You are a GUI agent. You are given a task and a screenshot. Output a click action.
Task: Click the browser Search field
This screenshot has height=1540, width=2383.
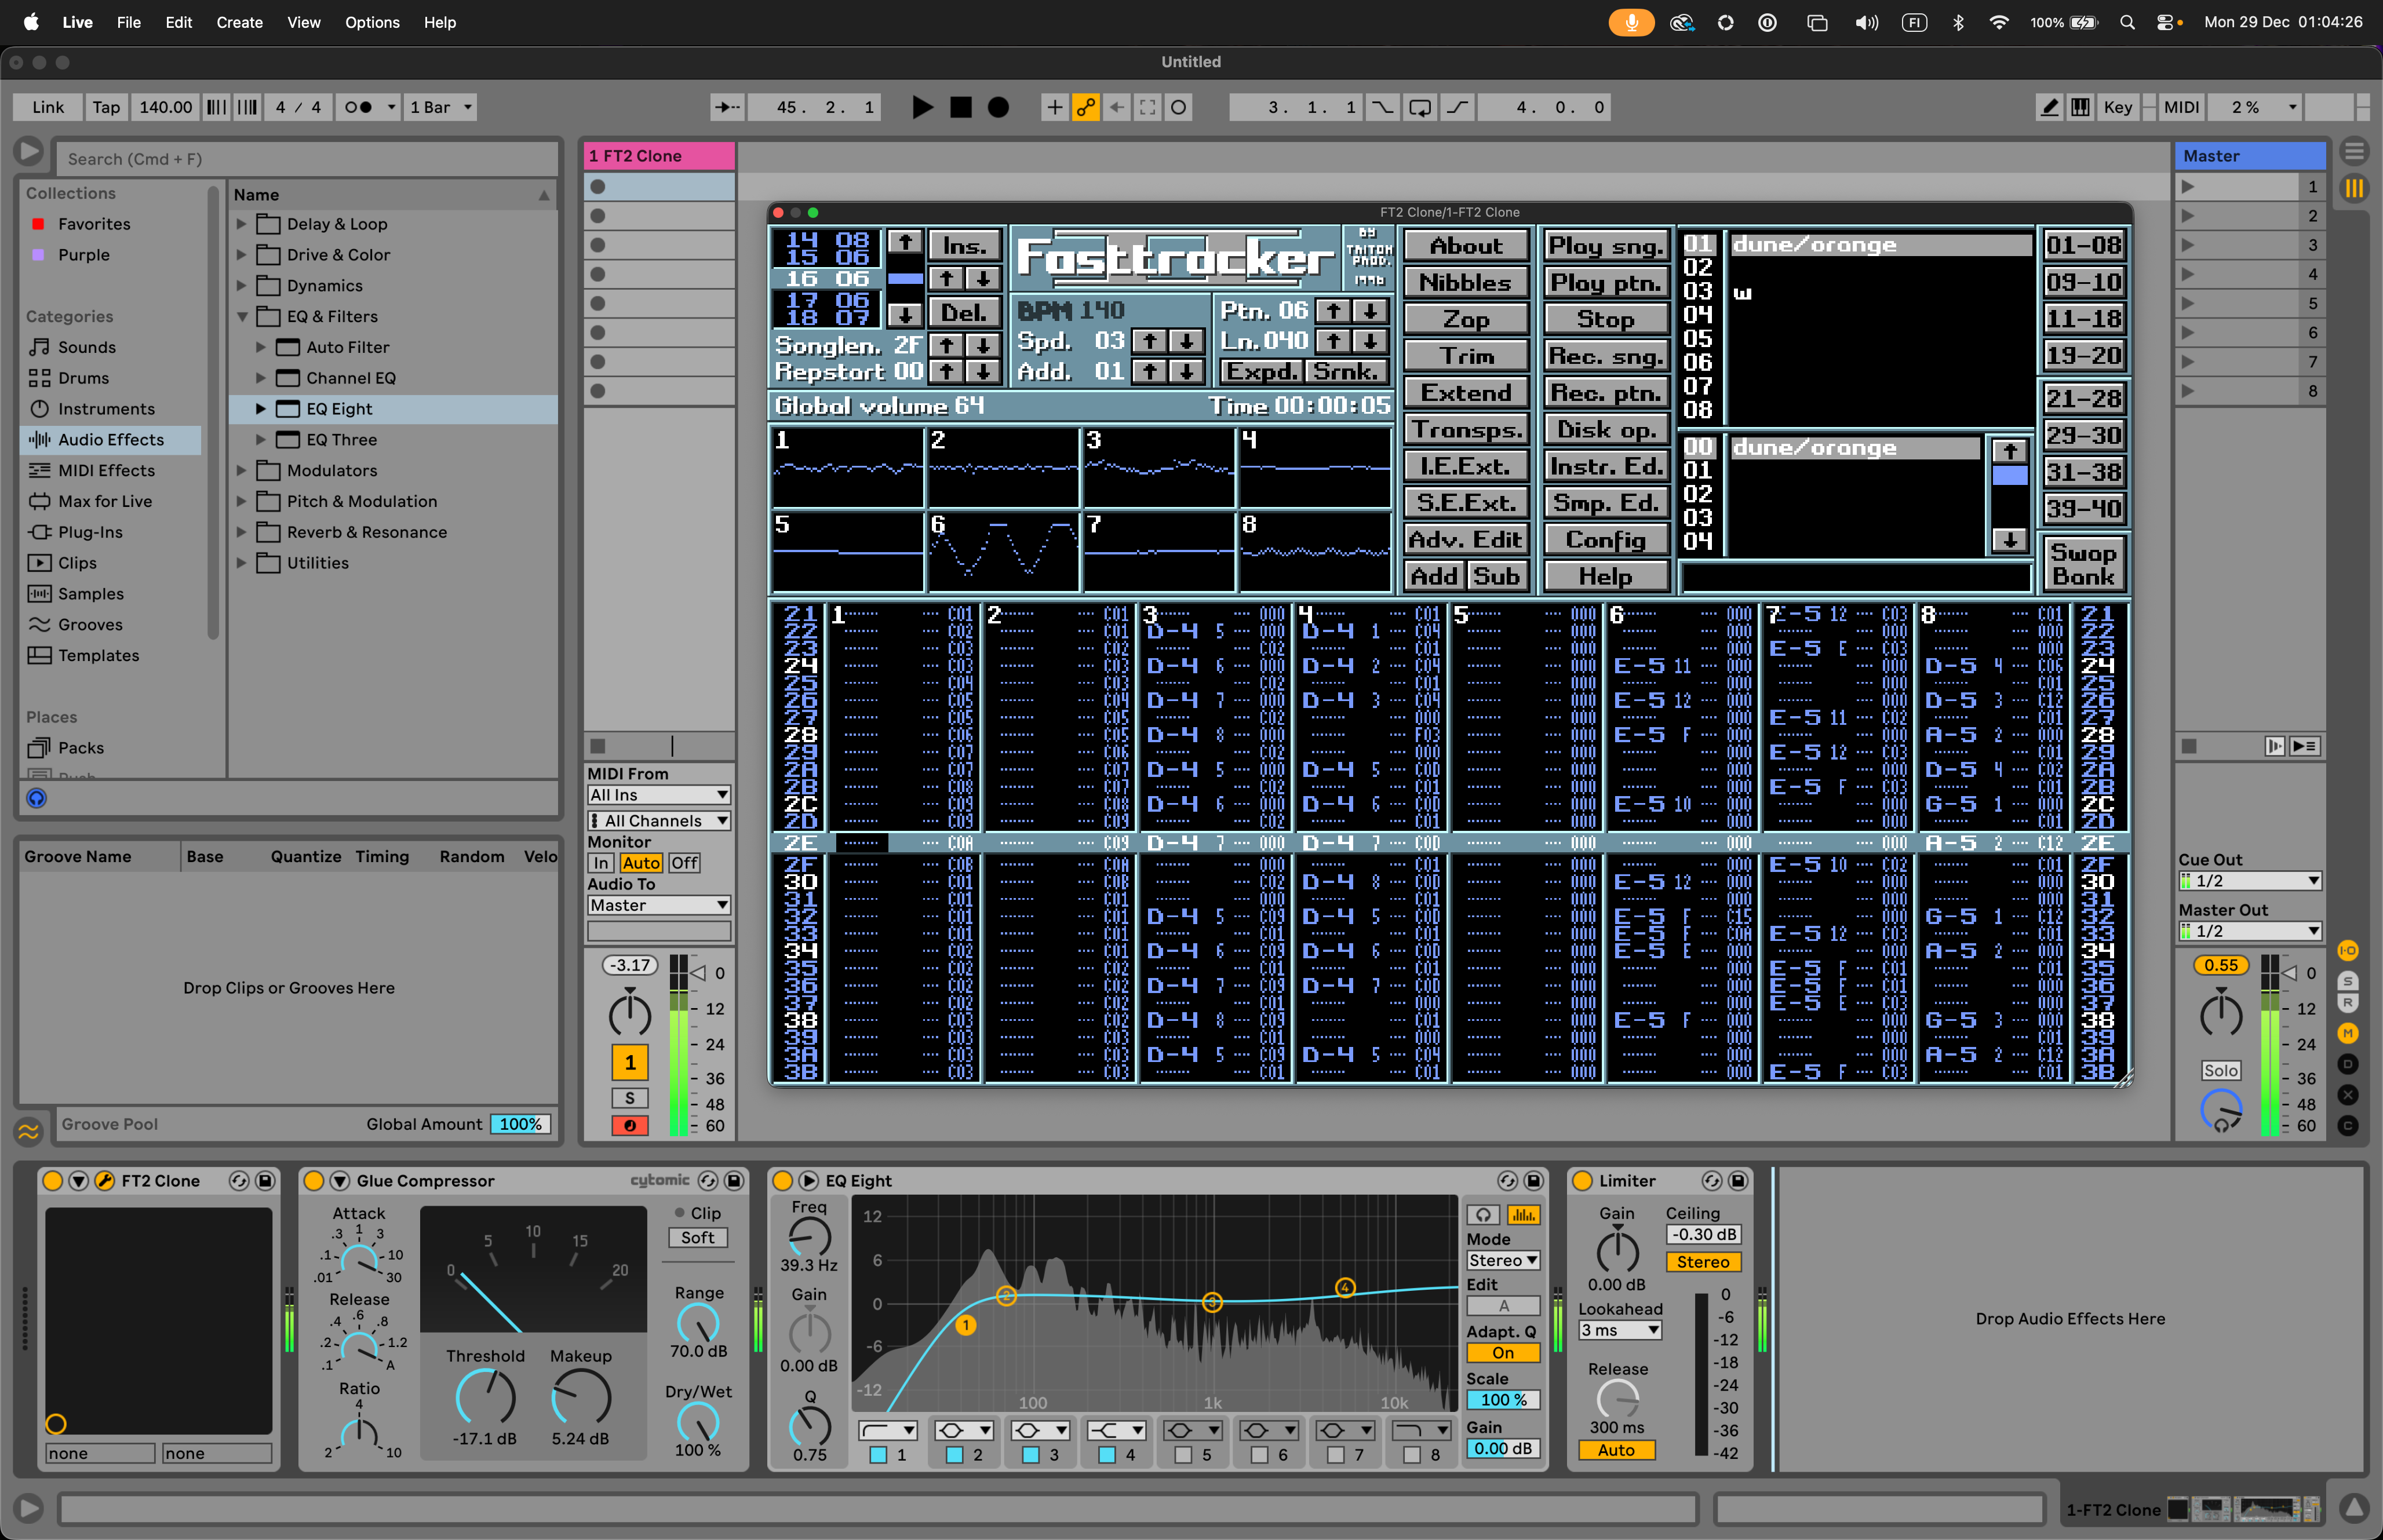pos(305,159)
